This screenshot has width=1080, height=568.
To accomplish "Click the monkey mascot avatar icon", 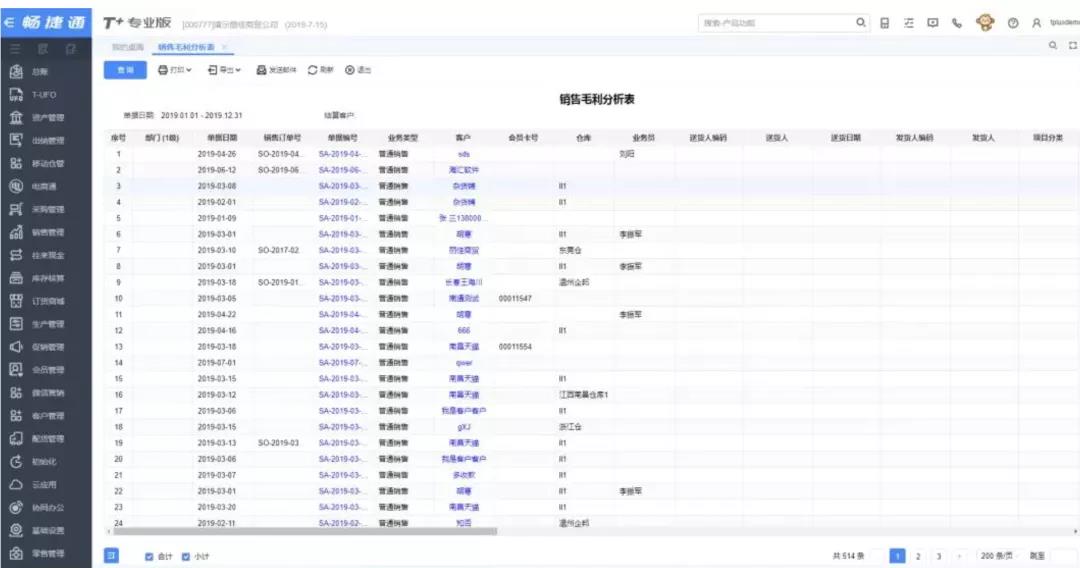I will pyautogui.click(x=984, y=22).
